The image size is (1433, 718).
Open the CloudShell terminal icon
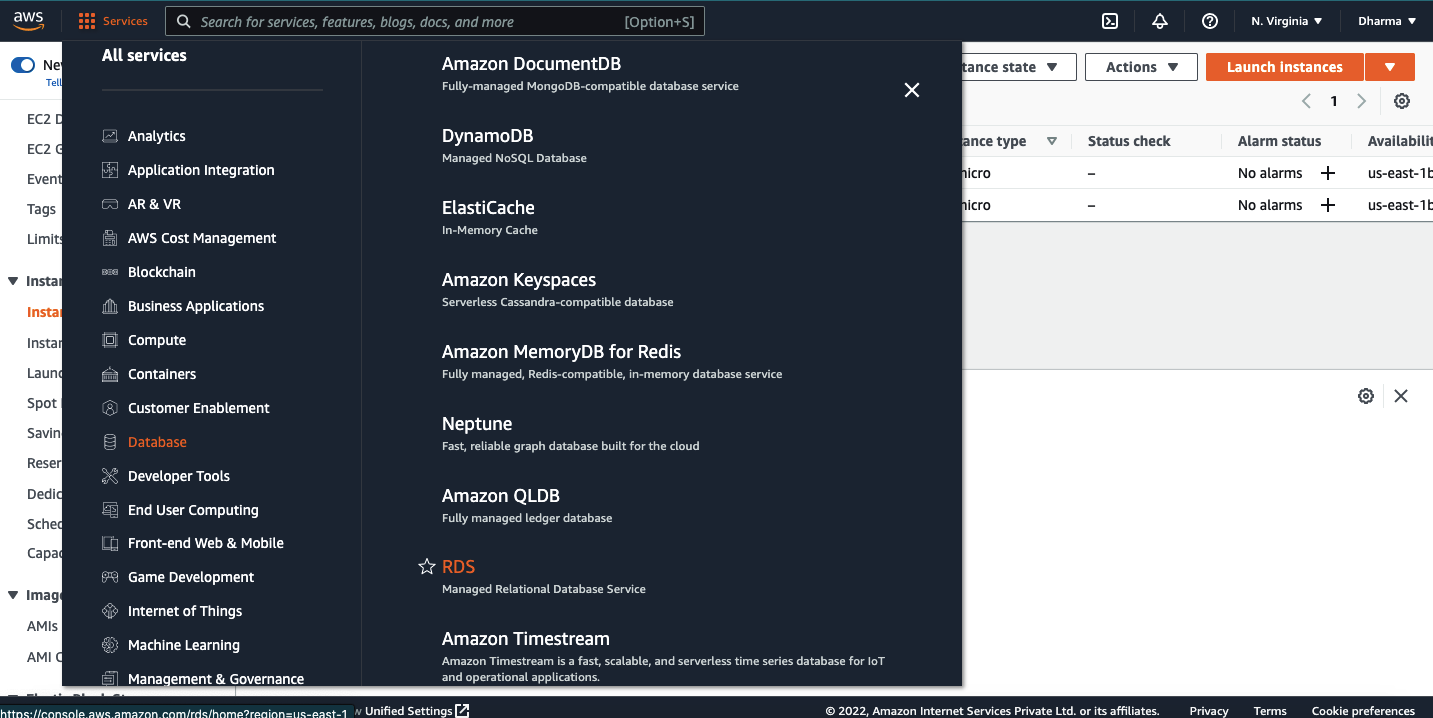[x=1110, y=21]
